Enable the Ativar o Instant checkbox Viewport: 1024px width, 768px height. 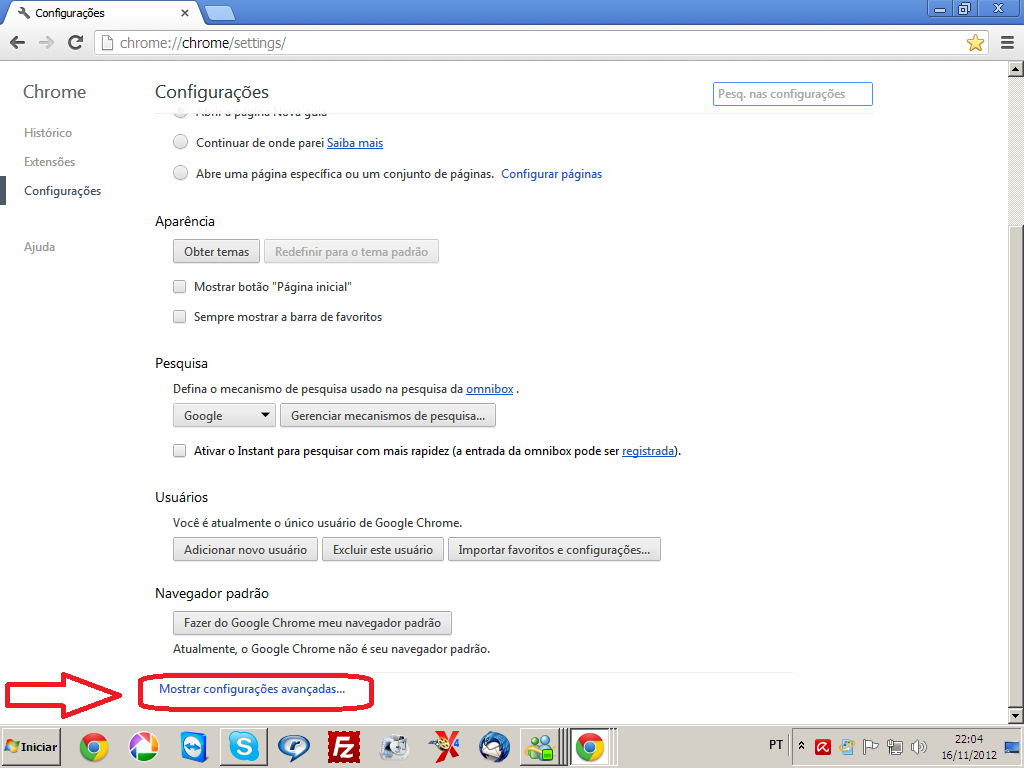(x=179, y=451)
